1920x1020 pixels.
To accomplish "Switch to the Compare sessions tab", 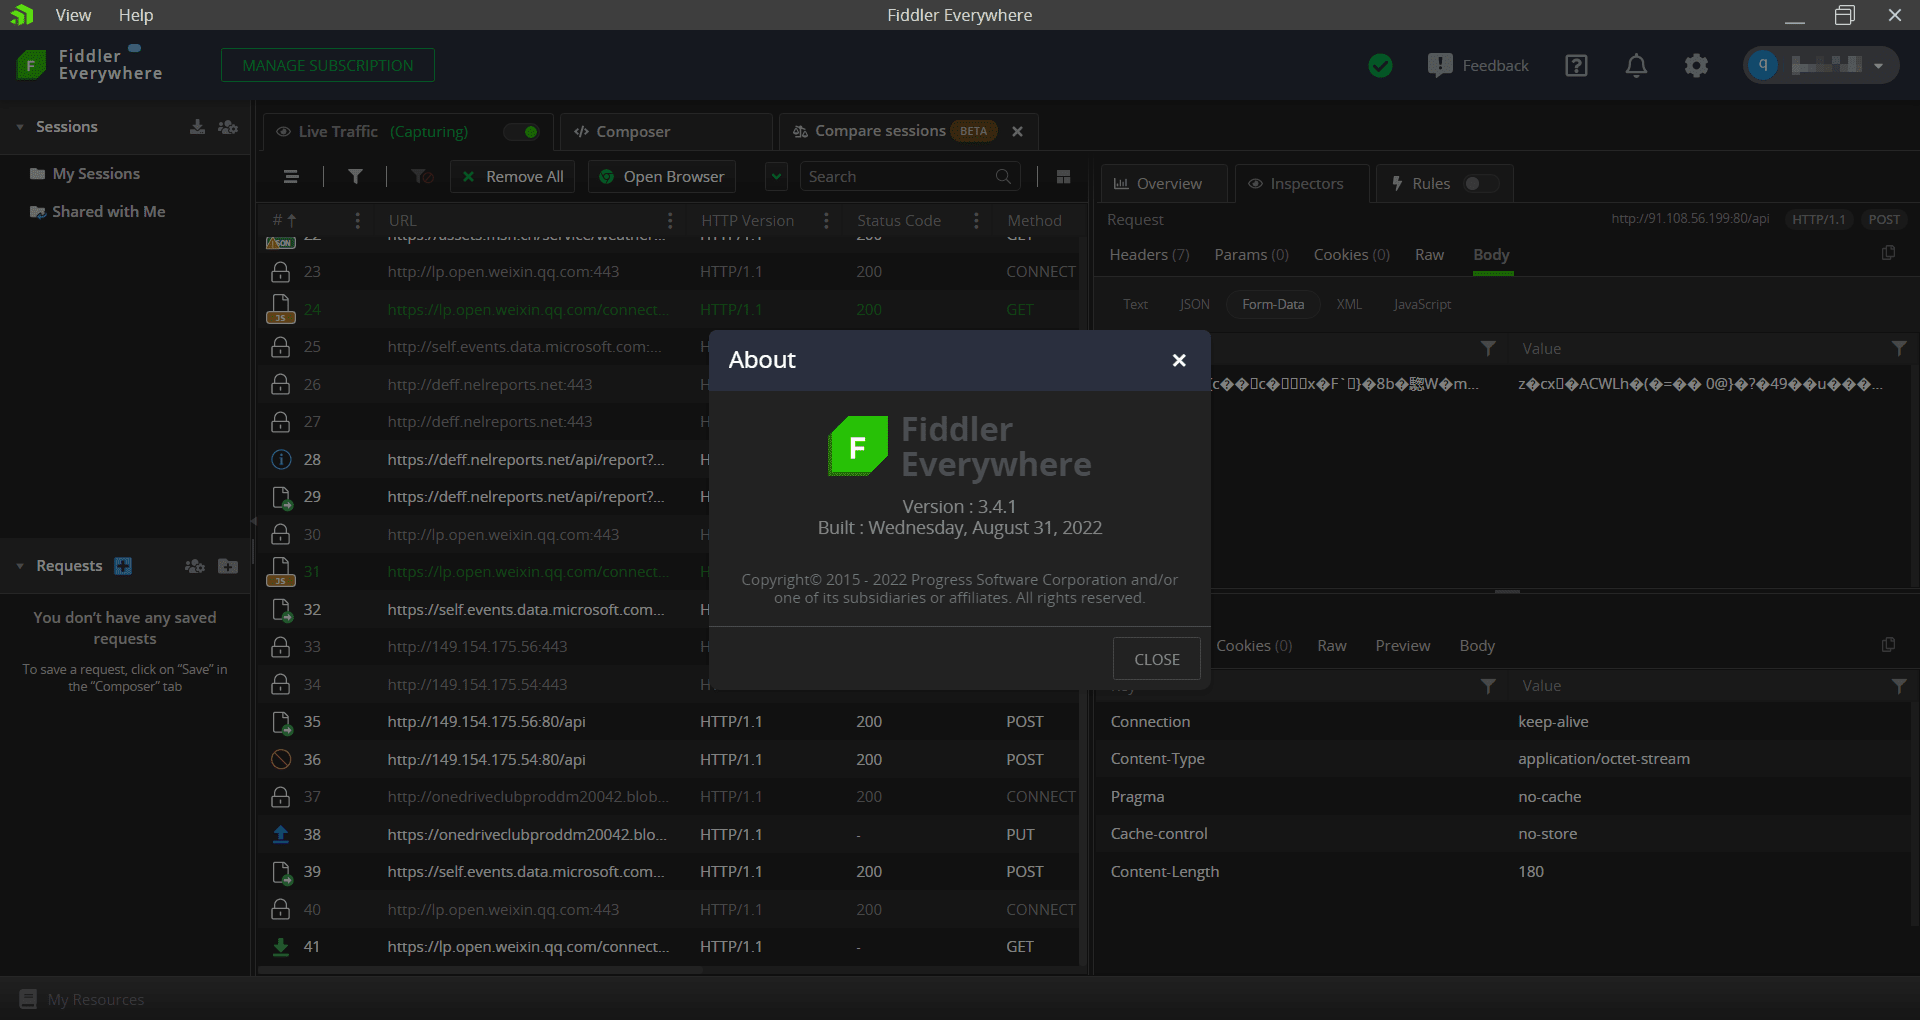I will pos(880,131).
